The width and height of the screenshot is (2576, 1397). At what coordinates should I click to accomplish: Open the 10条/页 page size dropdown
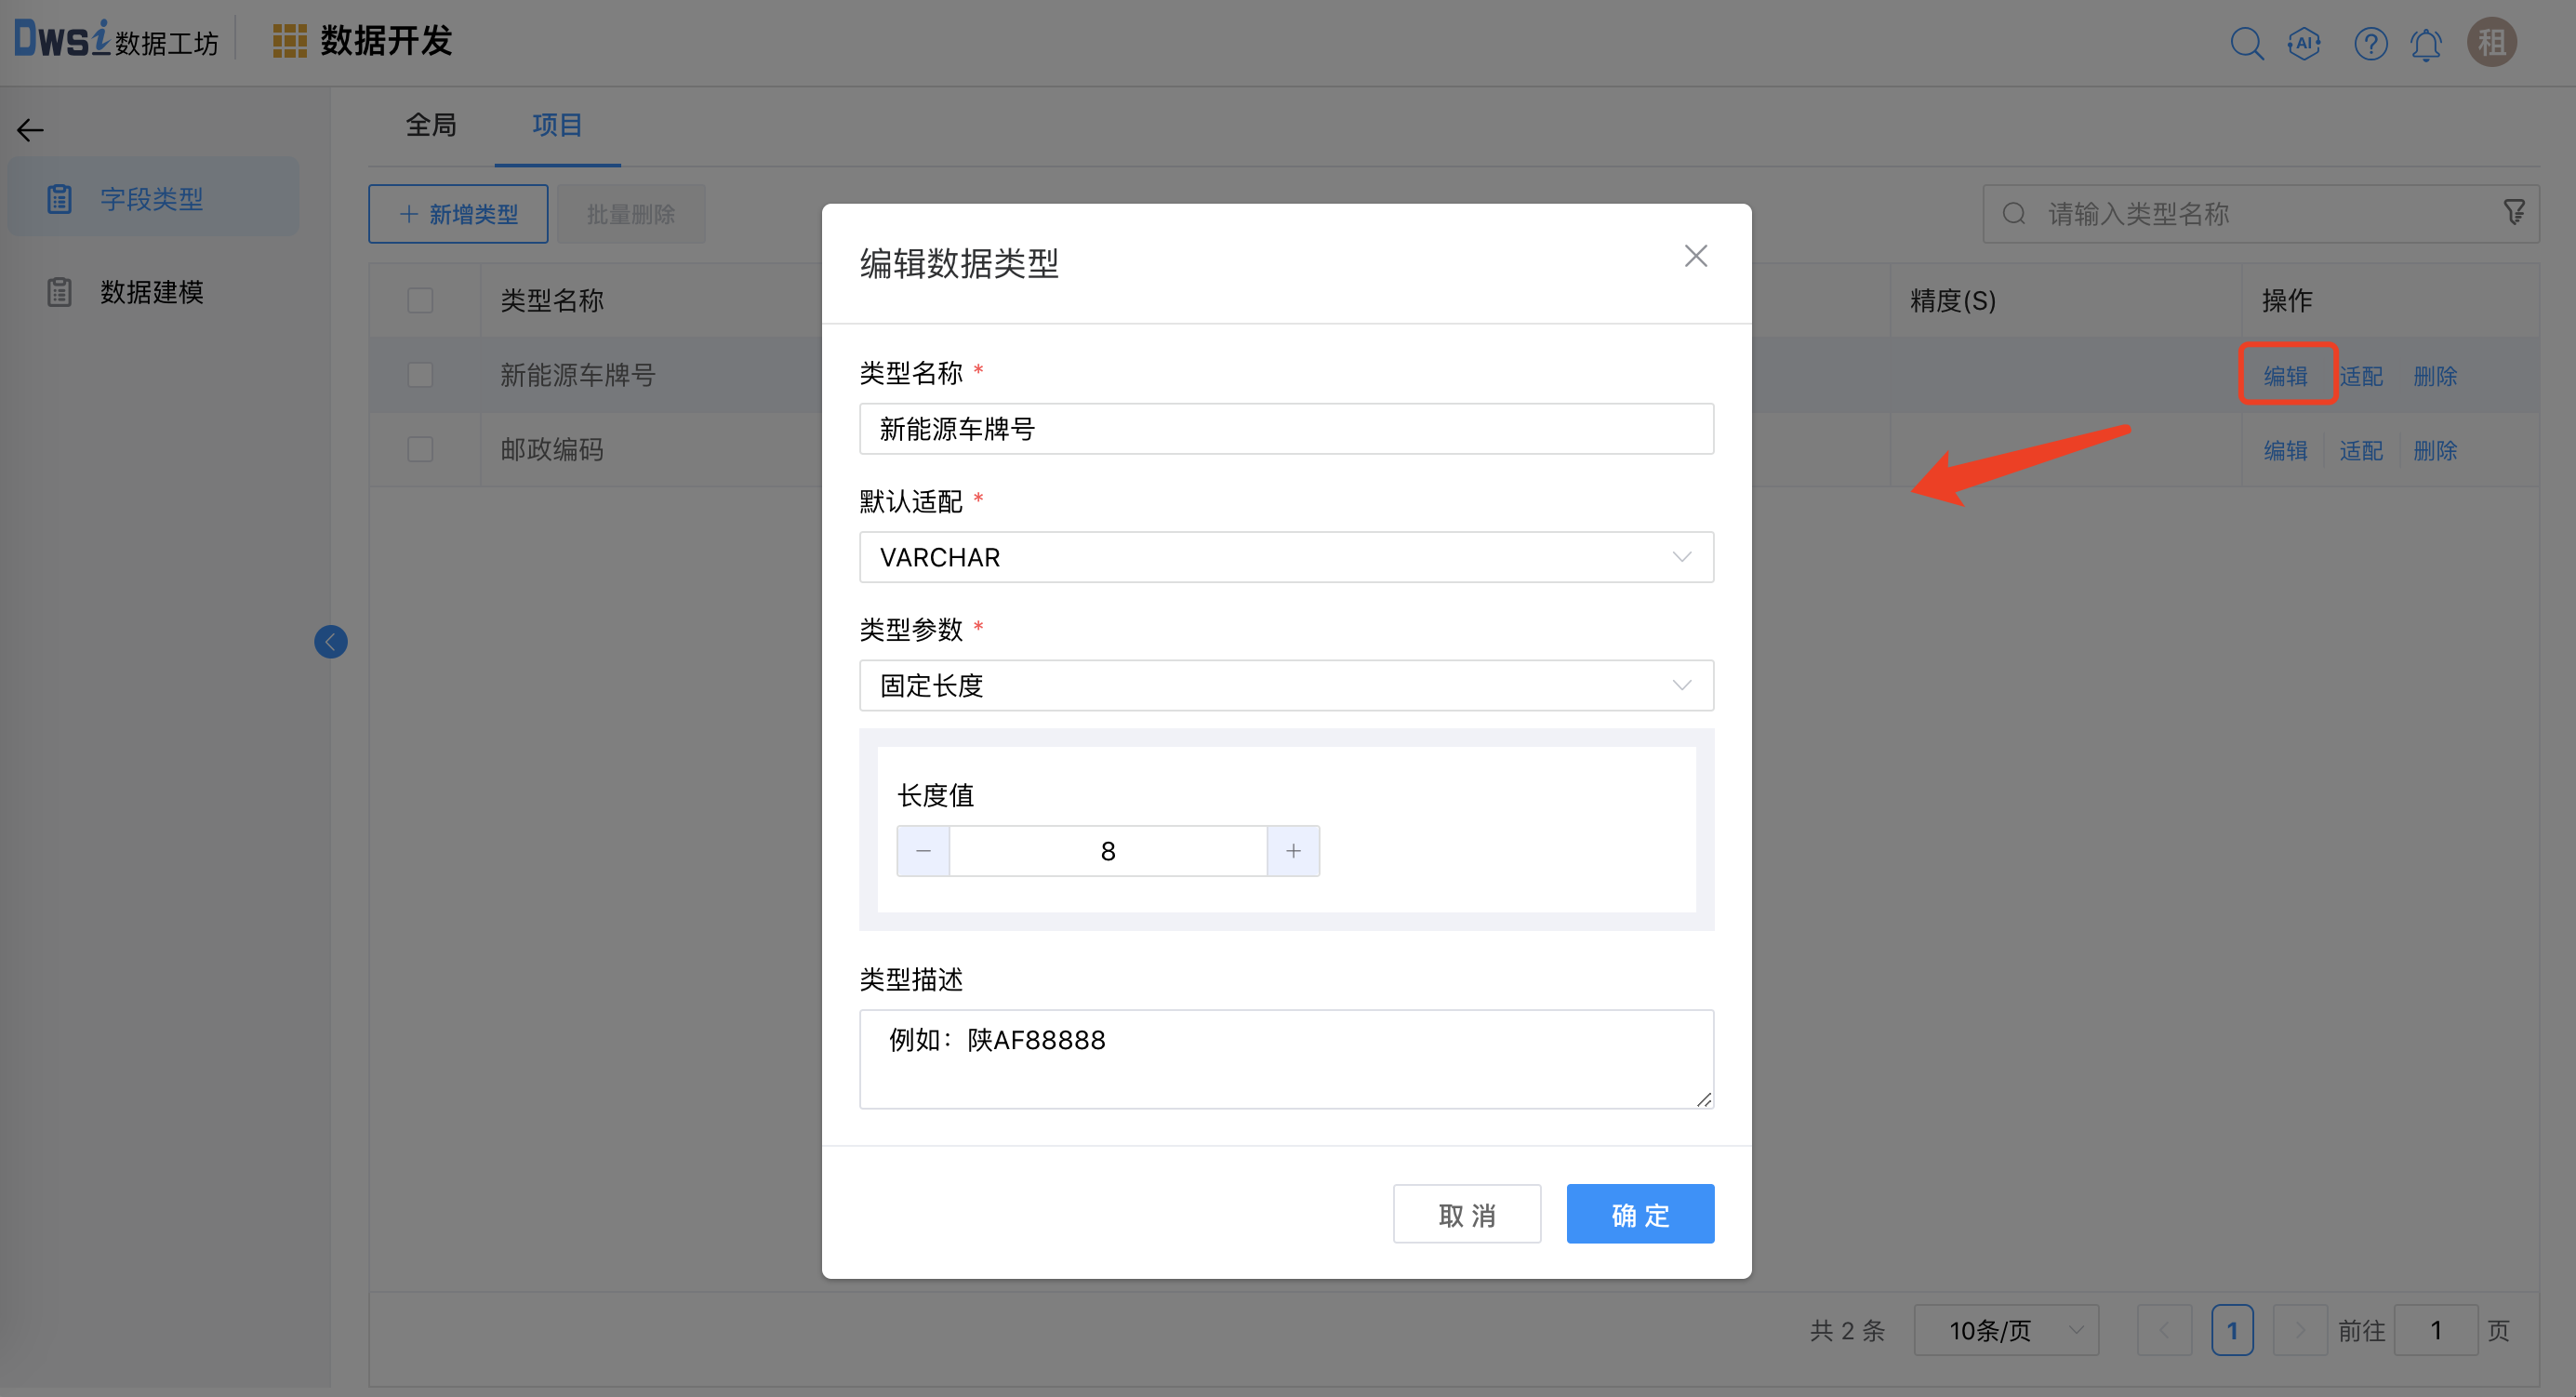[x=2006, y=1331]
